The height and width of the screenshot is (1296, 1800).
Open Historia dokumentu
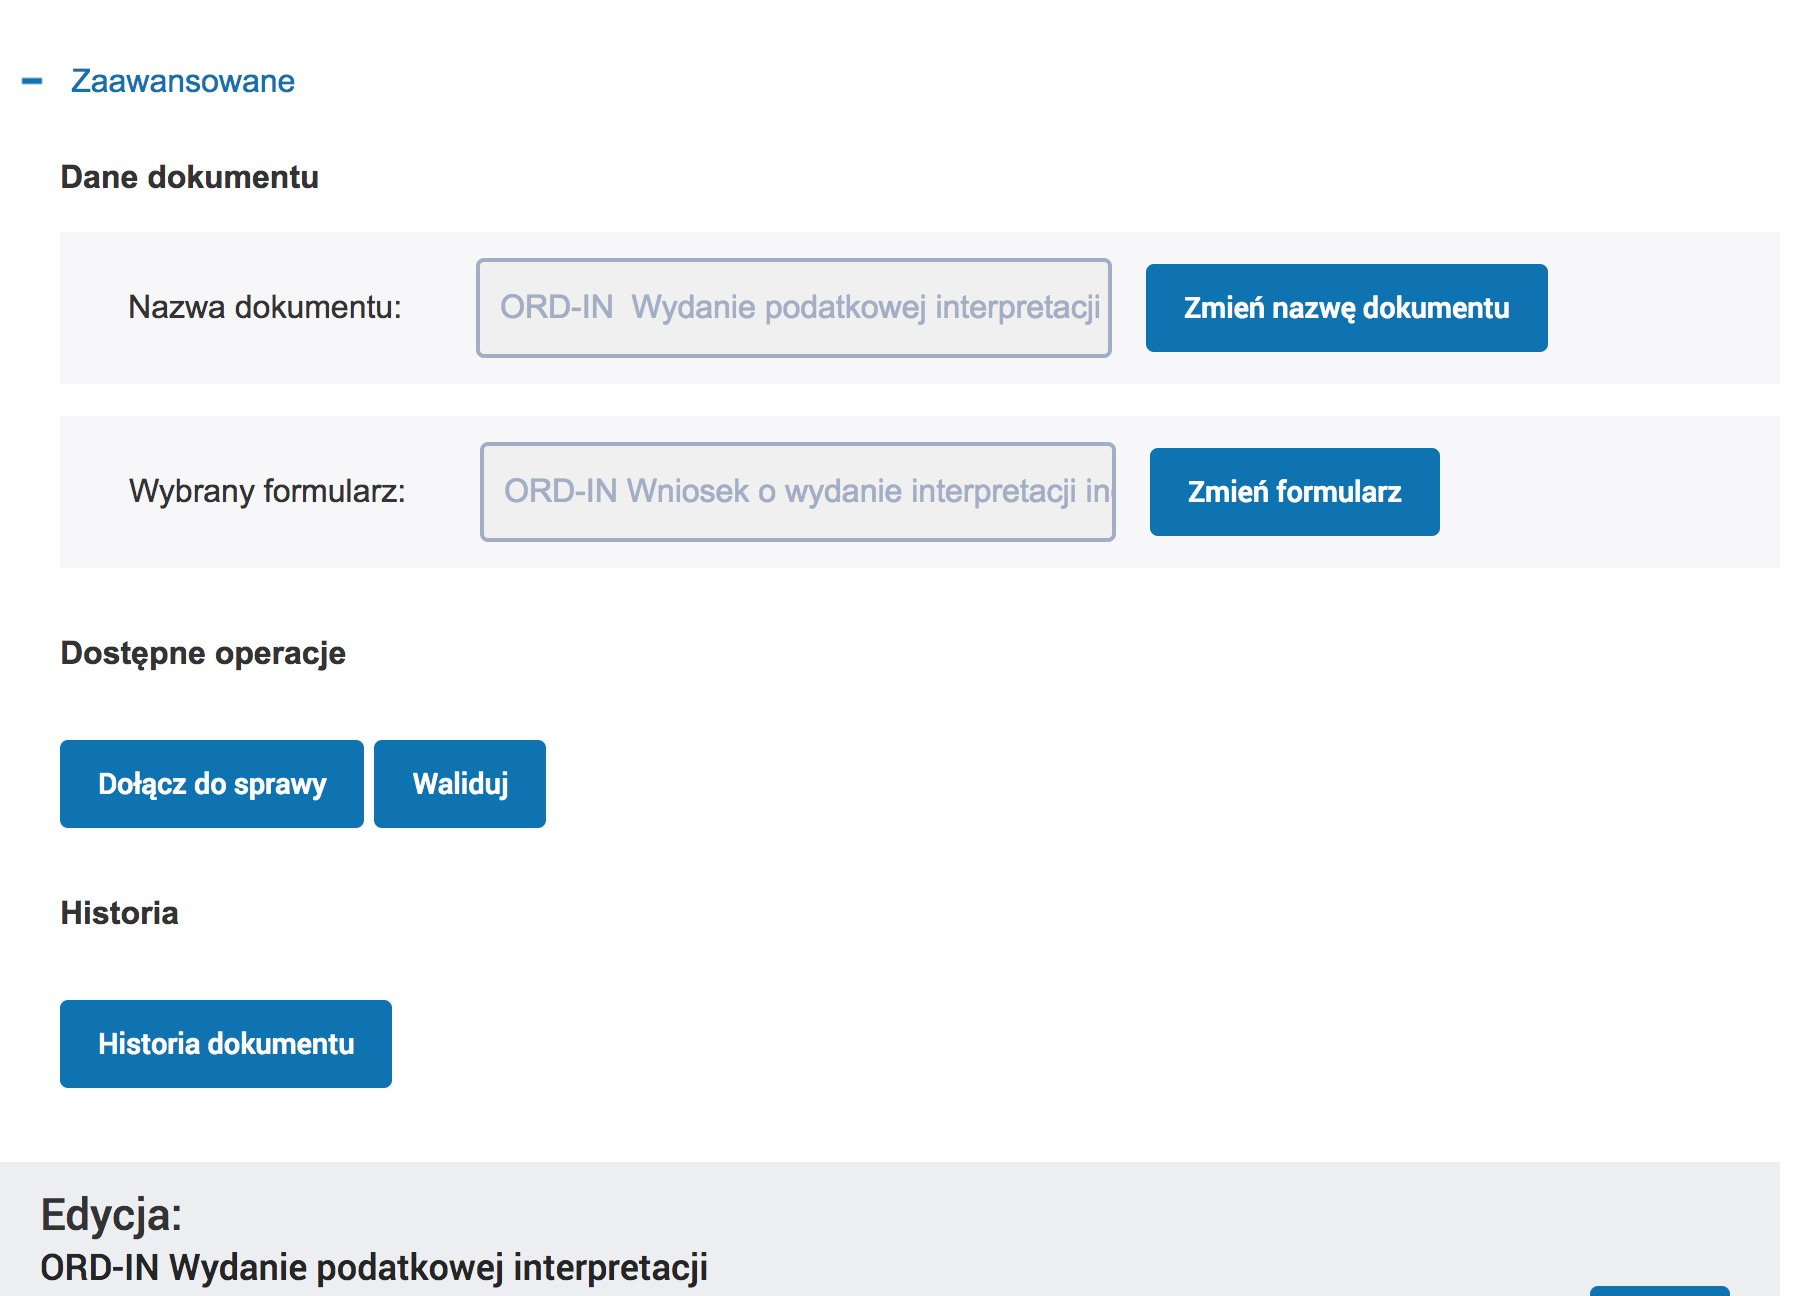[x=226, y=1044]
